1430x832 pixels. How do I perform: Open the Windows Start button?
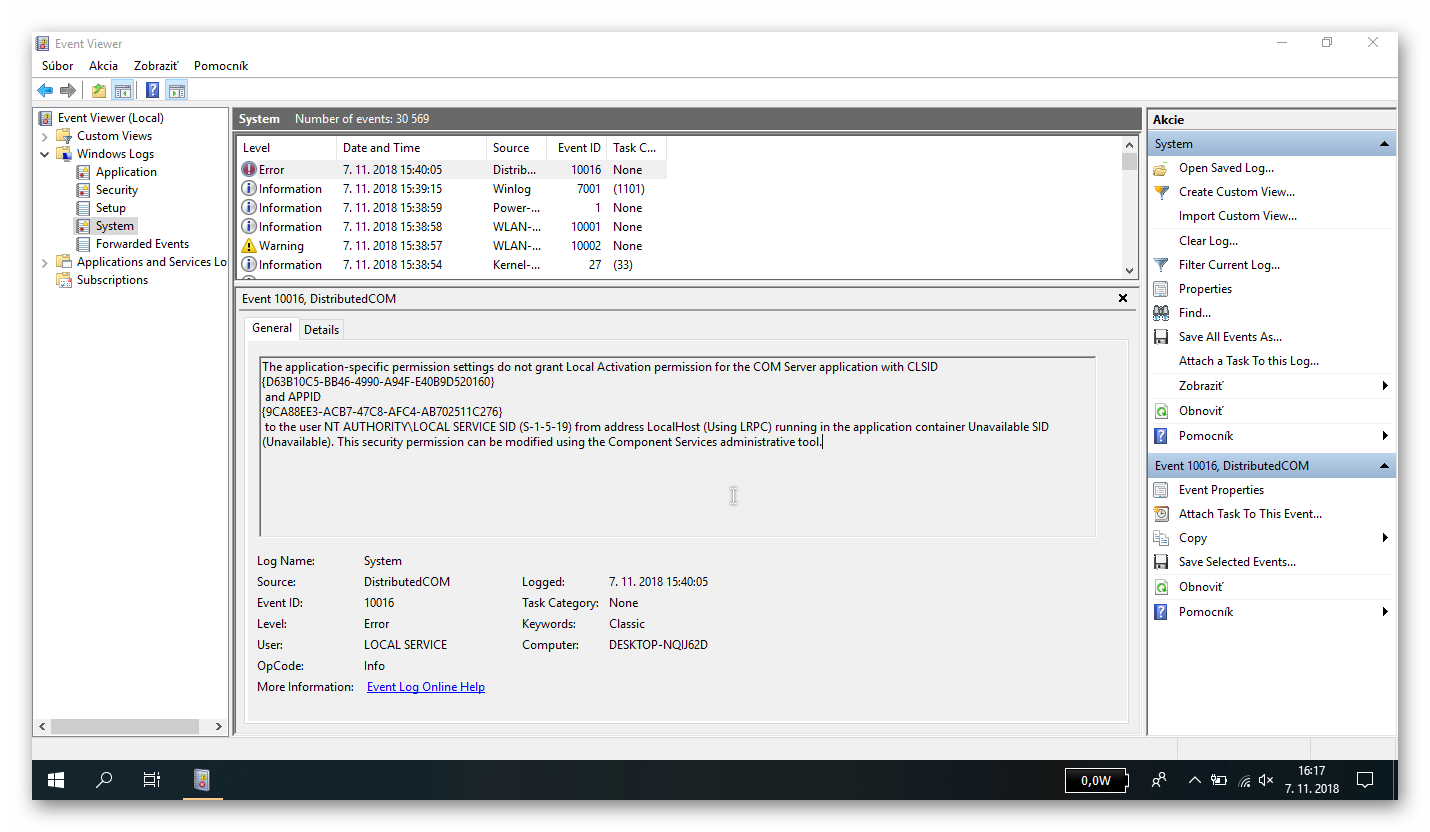click(56, 780)
